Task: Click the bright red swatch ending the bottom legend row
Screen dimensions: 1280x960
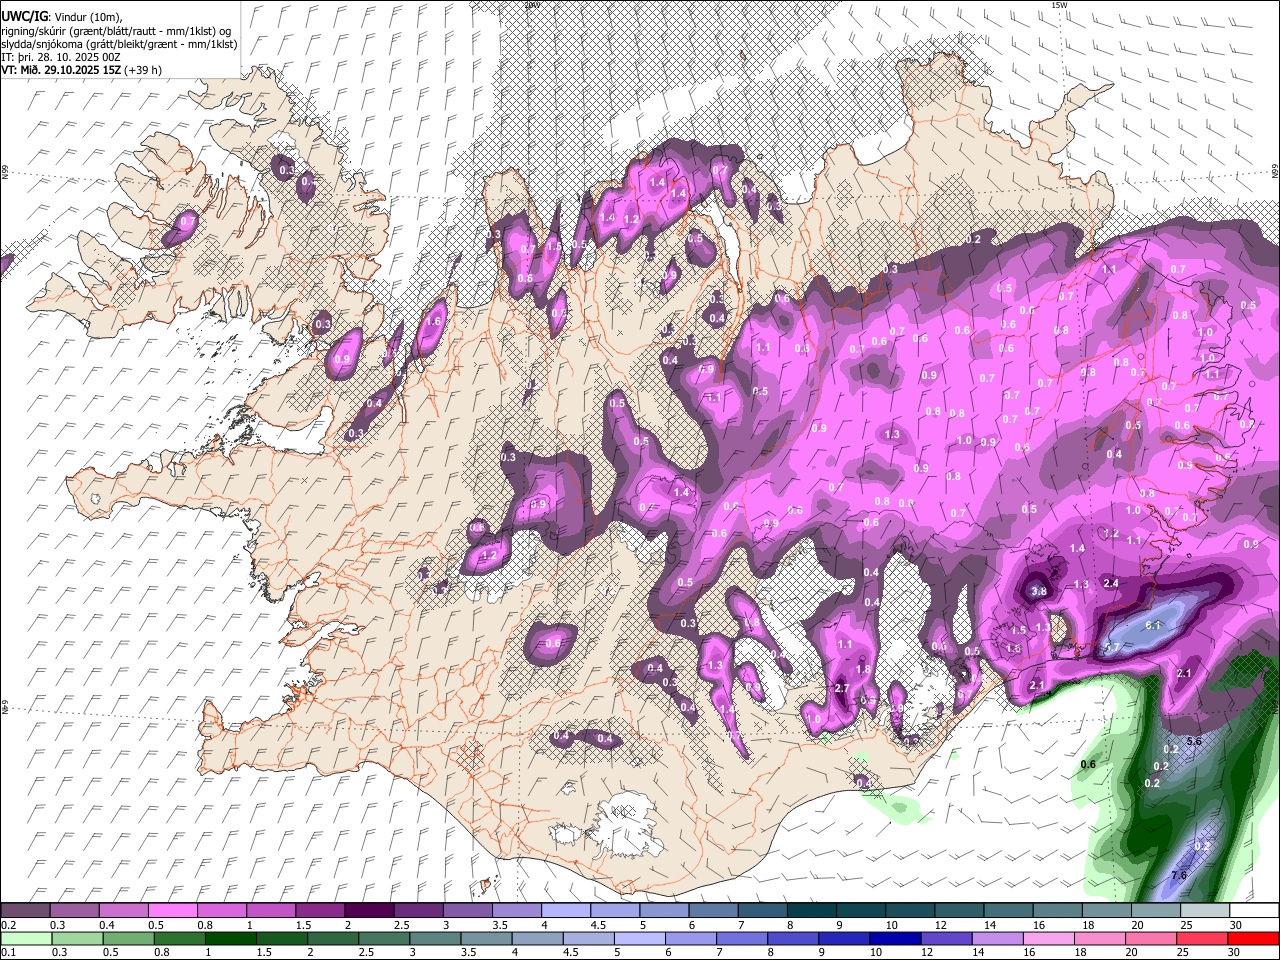Action: pyautogui.click(x=1254, y=938)
